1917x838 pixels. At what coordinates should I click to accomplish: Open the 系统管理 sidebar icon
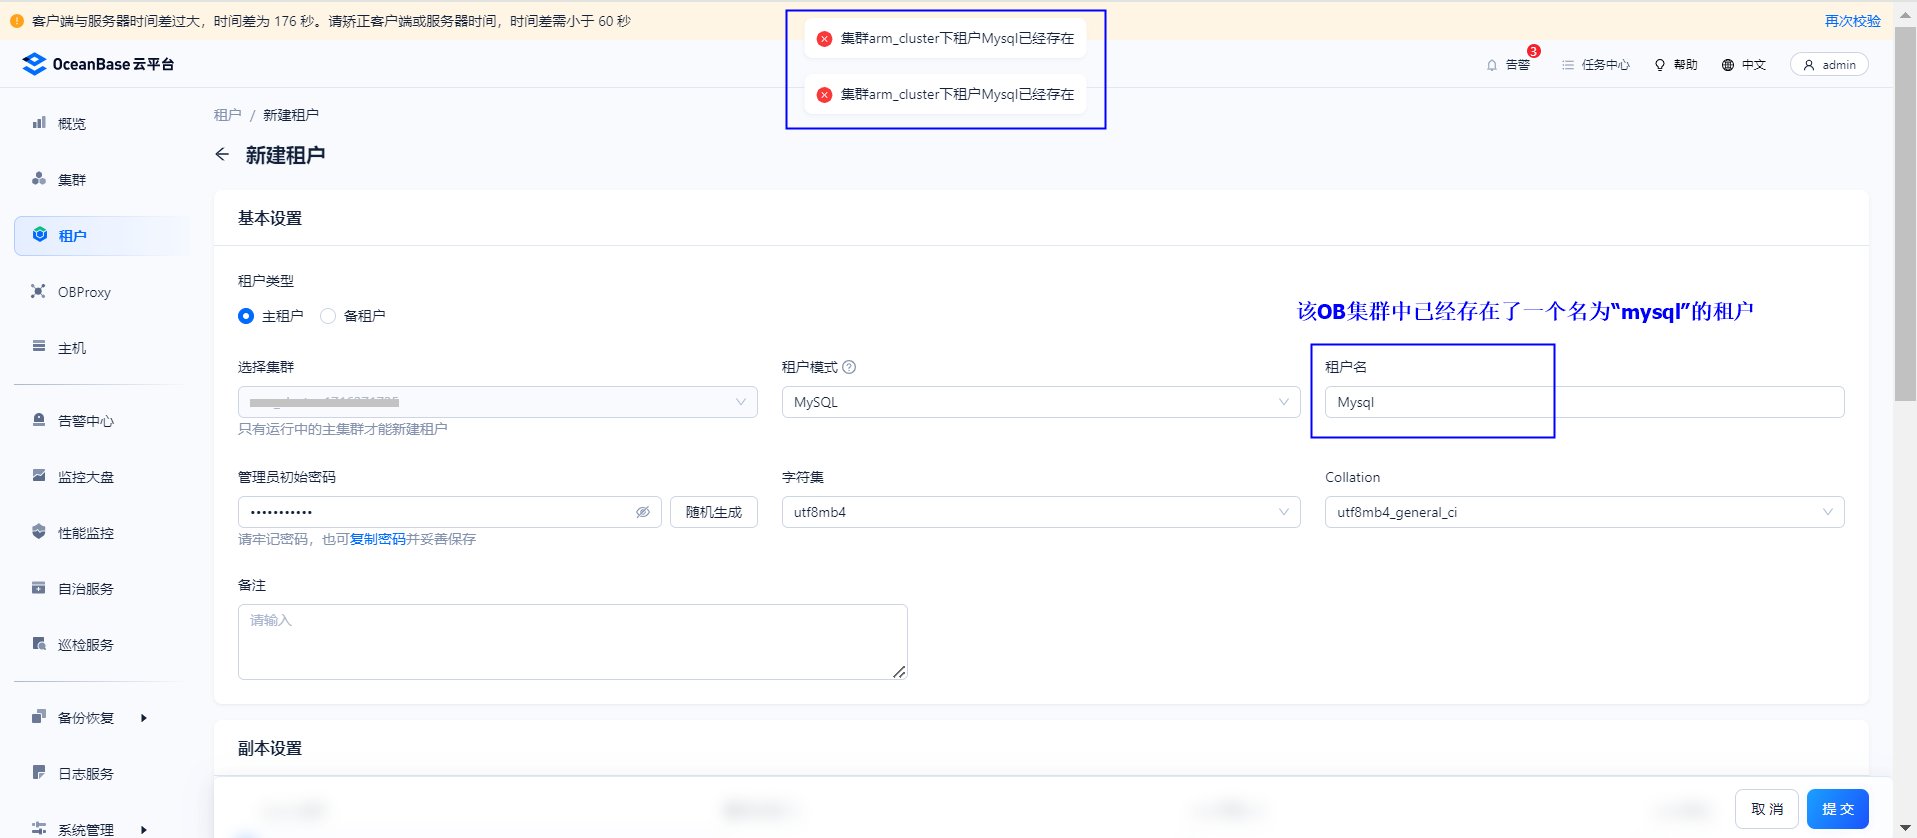39,829
